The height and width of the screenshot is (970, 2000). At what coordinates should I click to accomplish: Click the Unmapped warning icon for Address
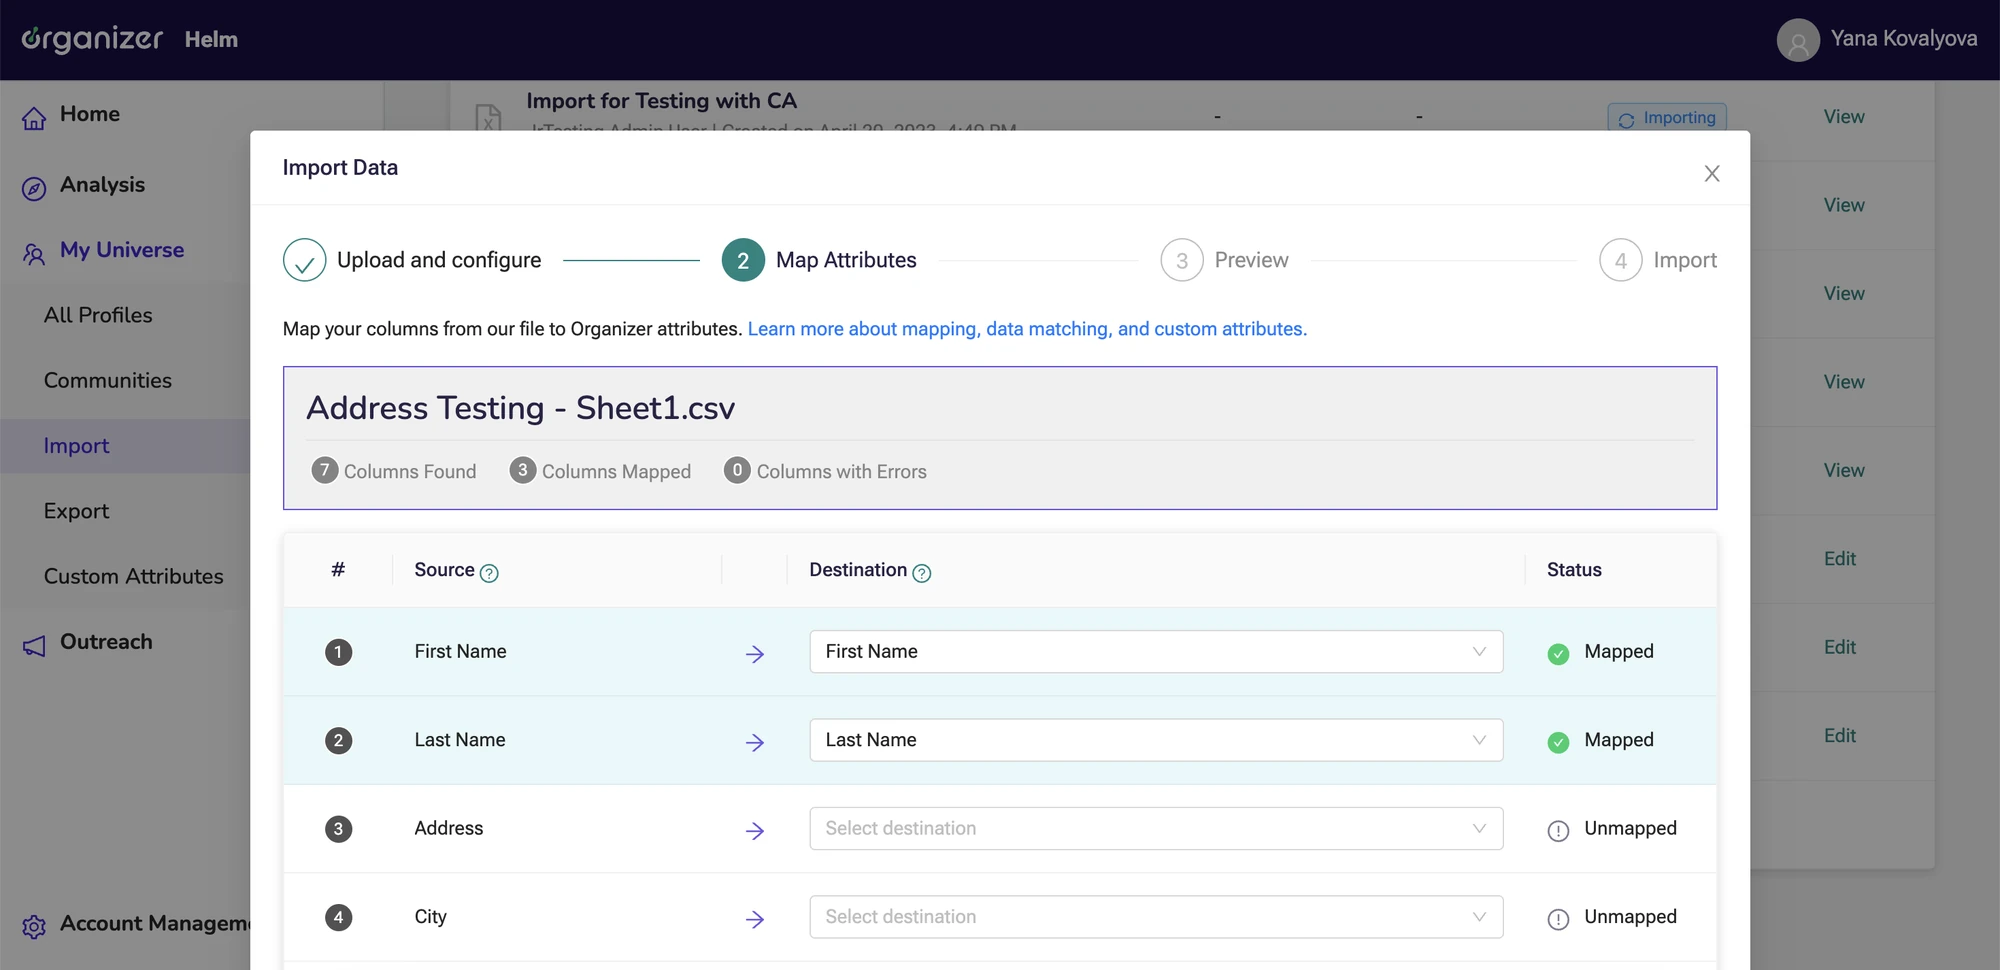(x=1558, y=831)
